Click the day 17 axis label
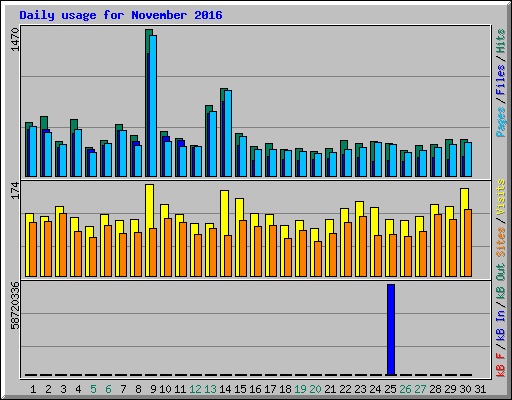The image size is (512, 400). [270, 389]
